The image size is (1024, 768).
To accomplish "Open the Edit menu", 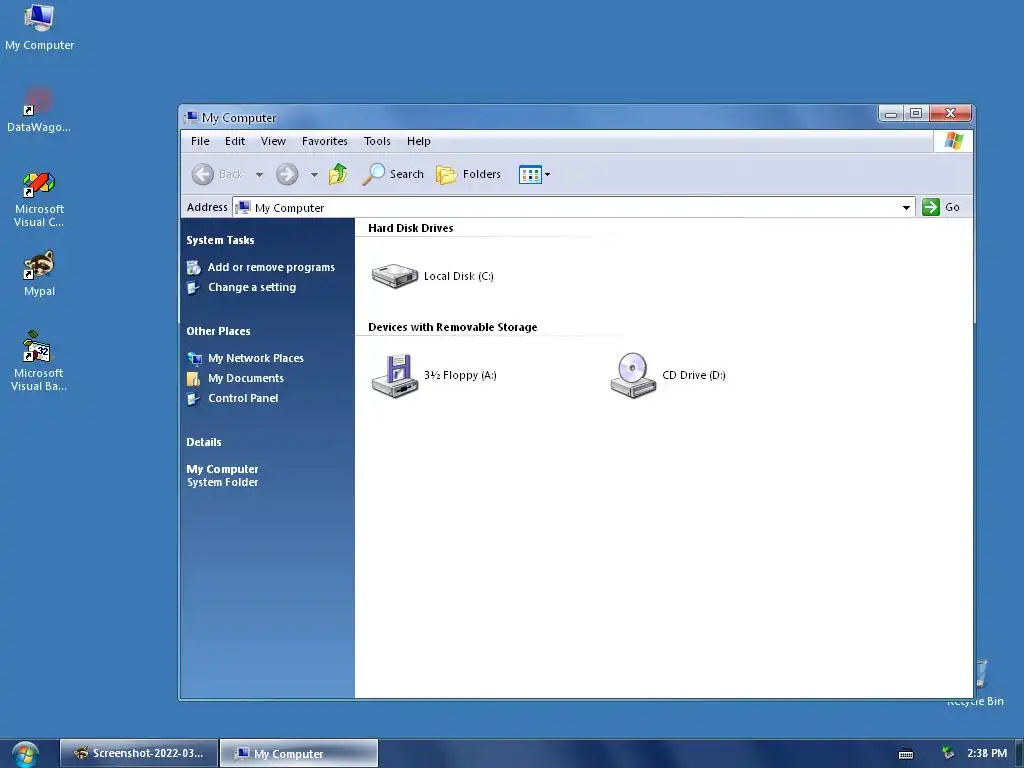I will pyautogui.click(x=234, y=141).
